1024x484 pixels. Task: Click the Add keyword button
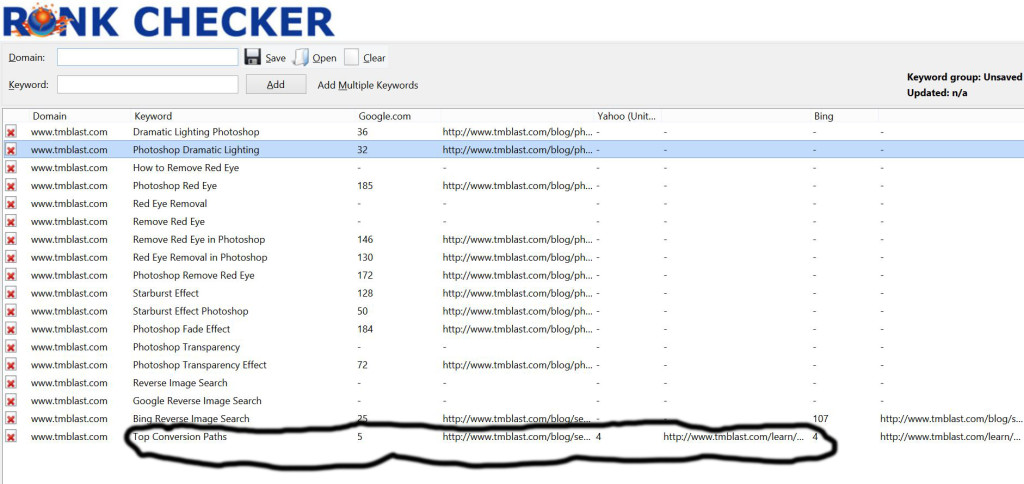coord(276,84)
